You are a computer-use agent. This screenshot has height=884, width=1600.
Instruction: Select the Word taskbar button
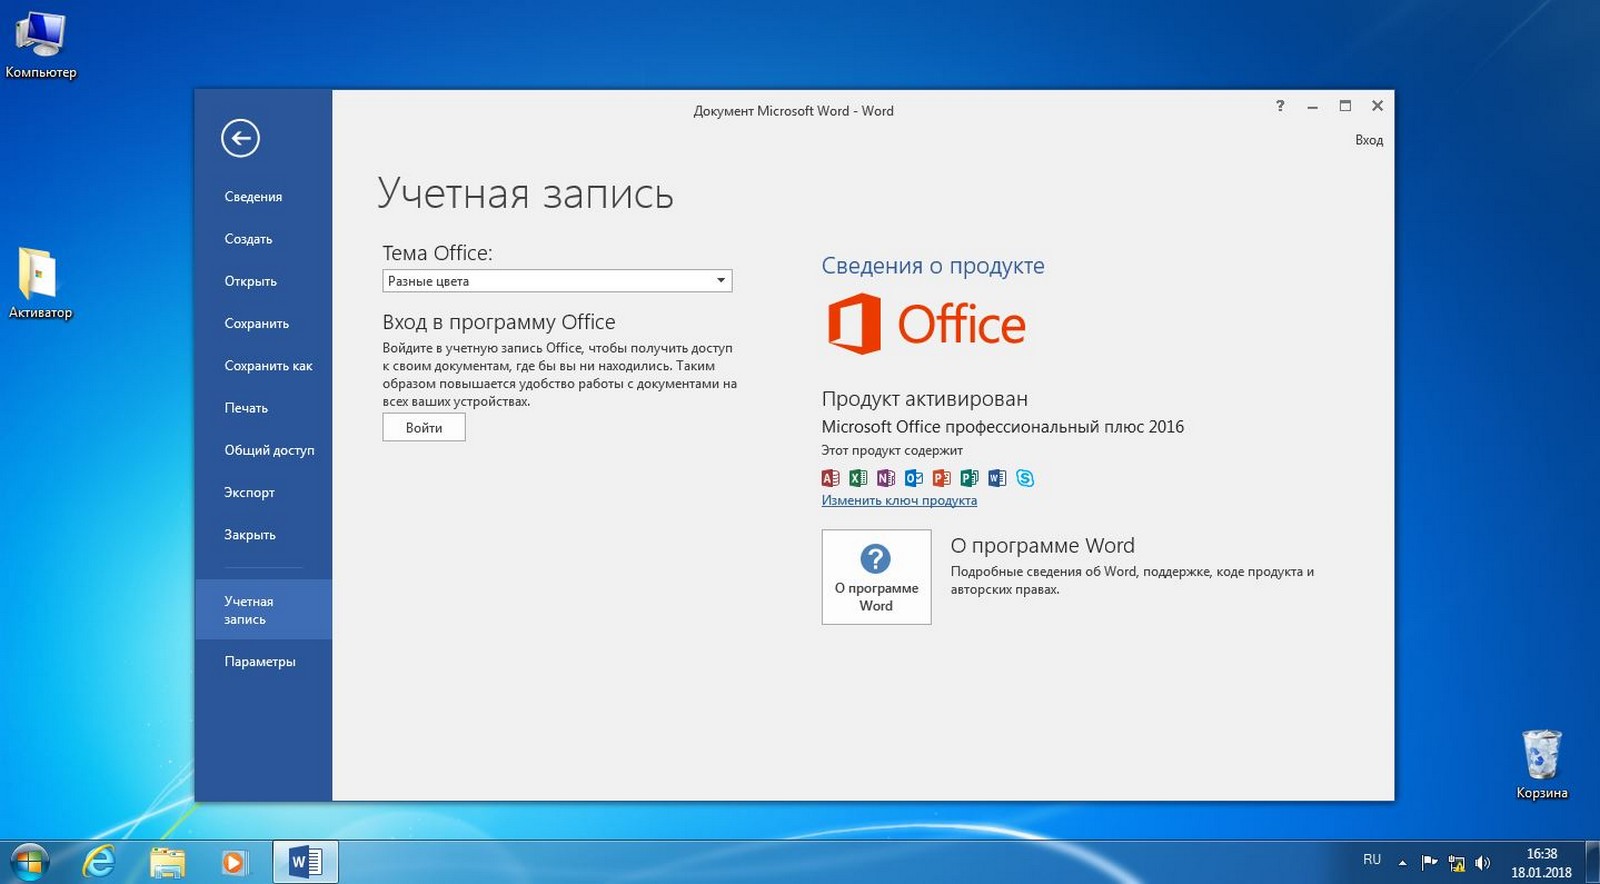[x=306, y=861]
